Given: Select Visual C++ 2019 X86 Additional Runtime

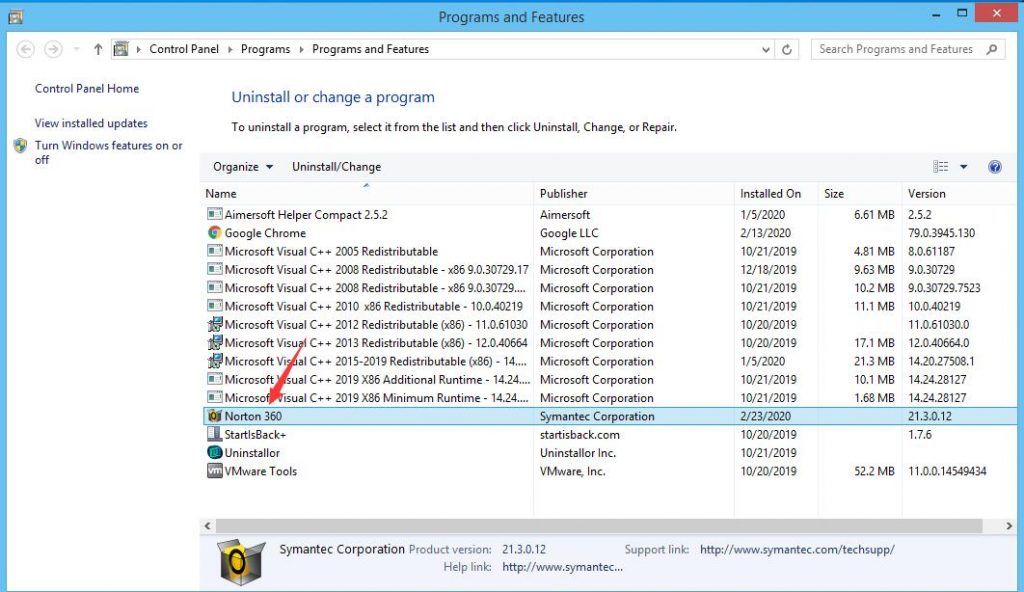Looking at the screenshot, I should (377, 380).
